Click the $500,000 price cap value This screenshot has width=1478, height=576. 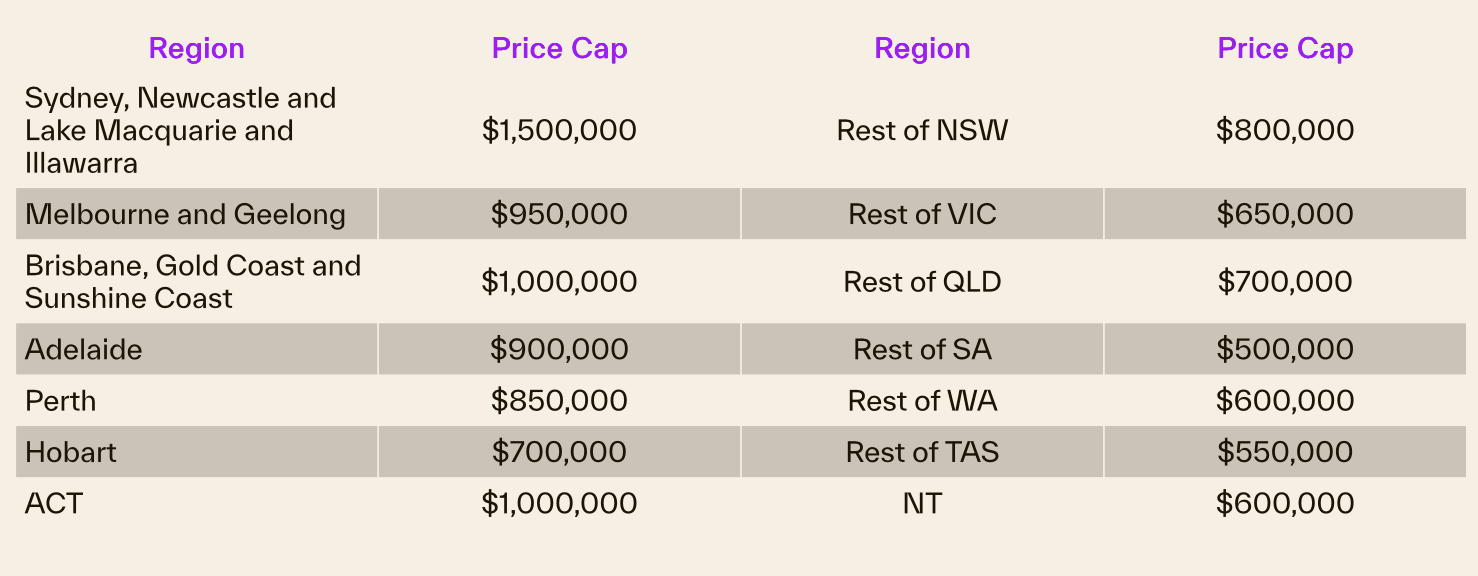1285,349
